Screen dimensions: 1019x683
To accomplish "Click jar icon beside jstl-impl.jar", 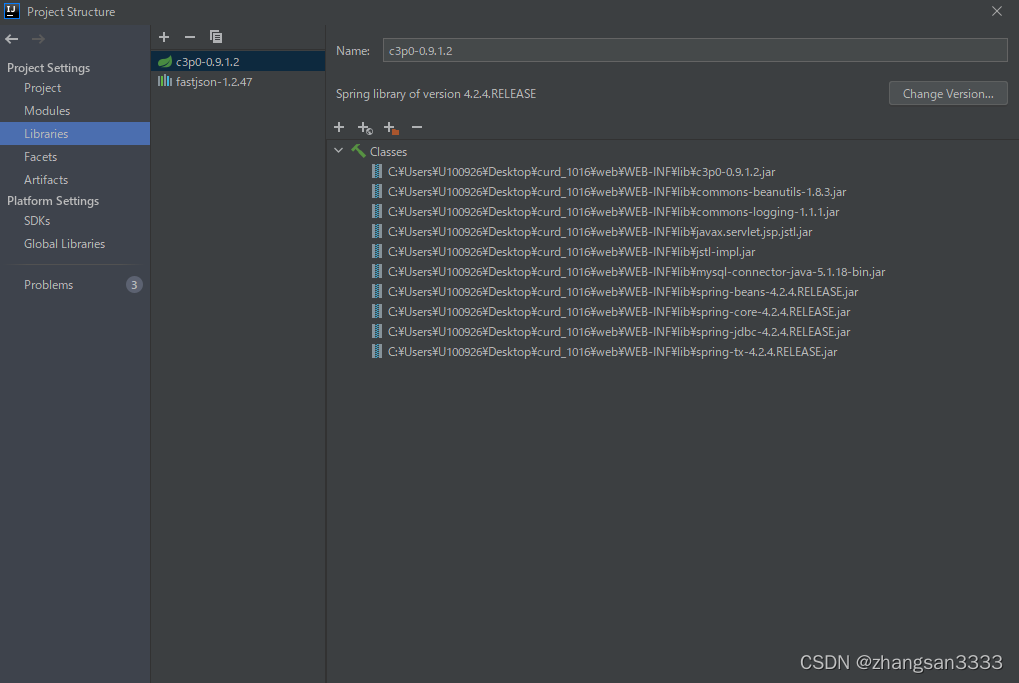I will tap(376, 251).
